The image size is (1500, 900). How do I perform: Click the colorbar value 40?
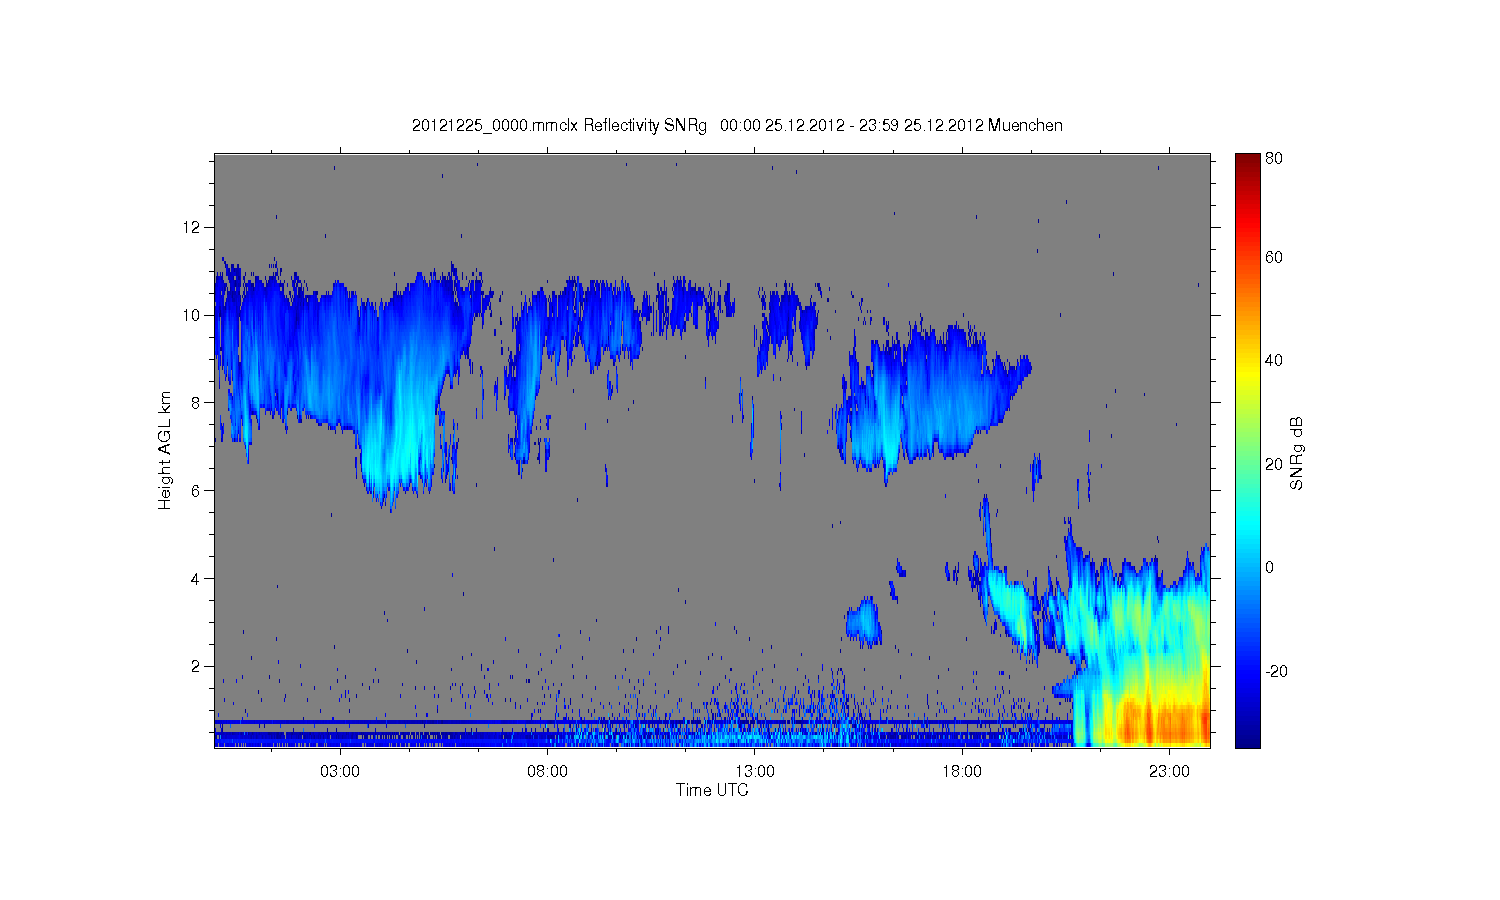1274,360
